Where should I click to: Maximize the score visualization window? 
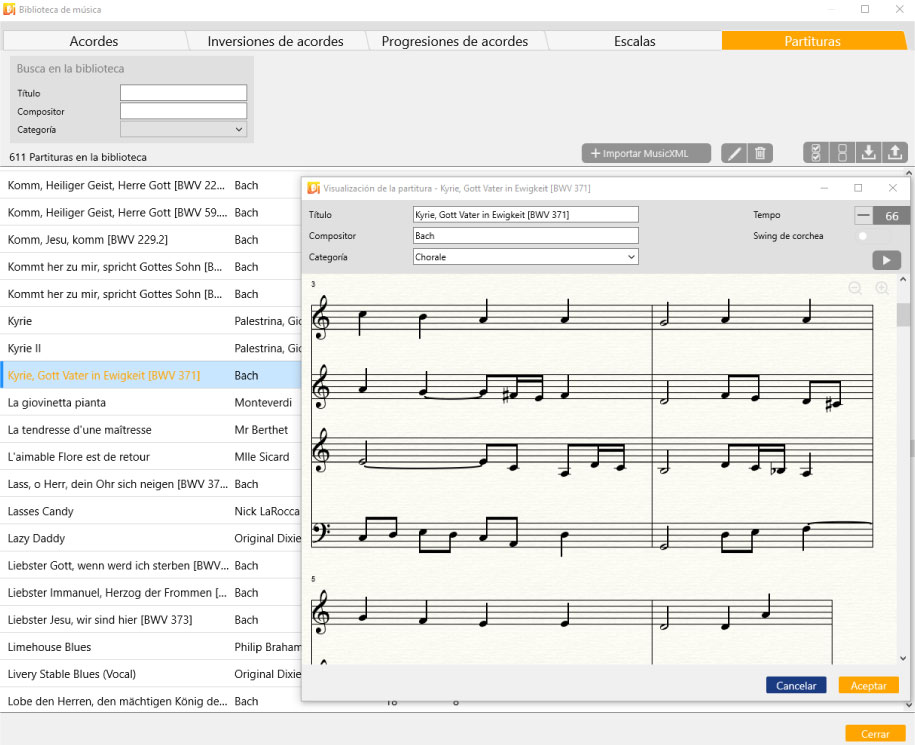tap(858, 188)
